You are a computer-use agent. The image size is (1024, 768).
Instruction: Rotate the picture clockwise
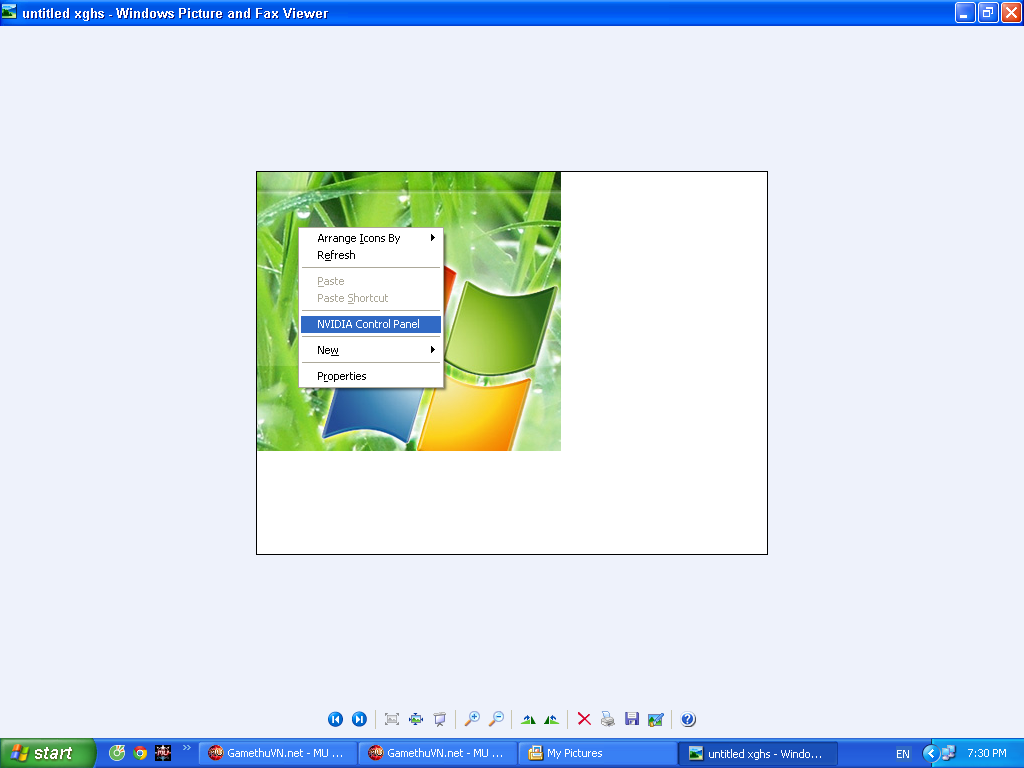click(x=528, y=719)
